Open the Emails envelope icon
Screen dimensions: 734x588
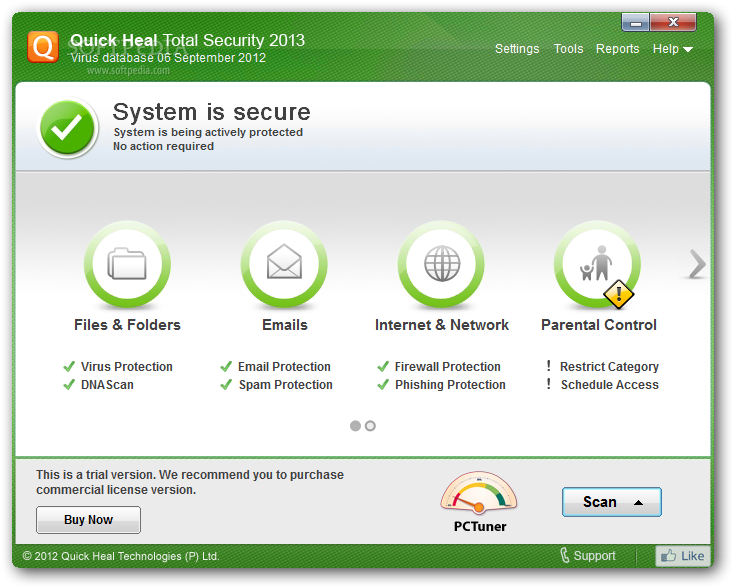click(284, 265)
